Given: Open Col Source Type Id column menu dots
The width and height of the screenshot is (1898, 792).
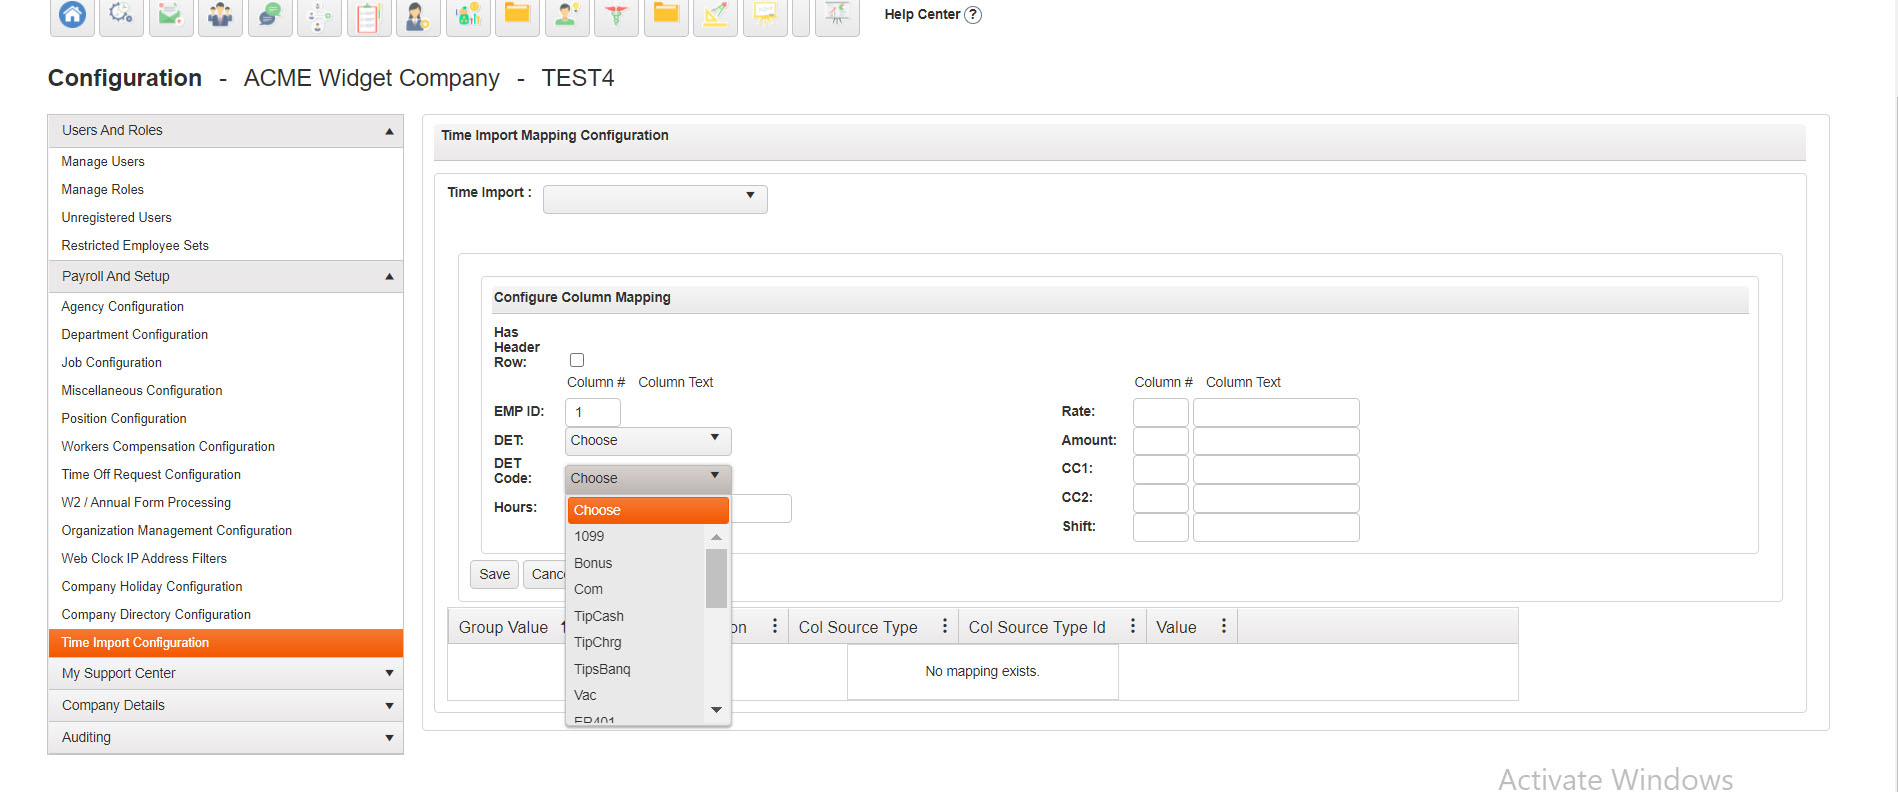Looking at the screenshot, I should 1132,626.
